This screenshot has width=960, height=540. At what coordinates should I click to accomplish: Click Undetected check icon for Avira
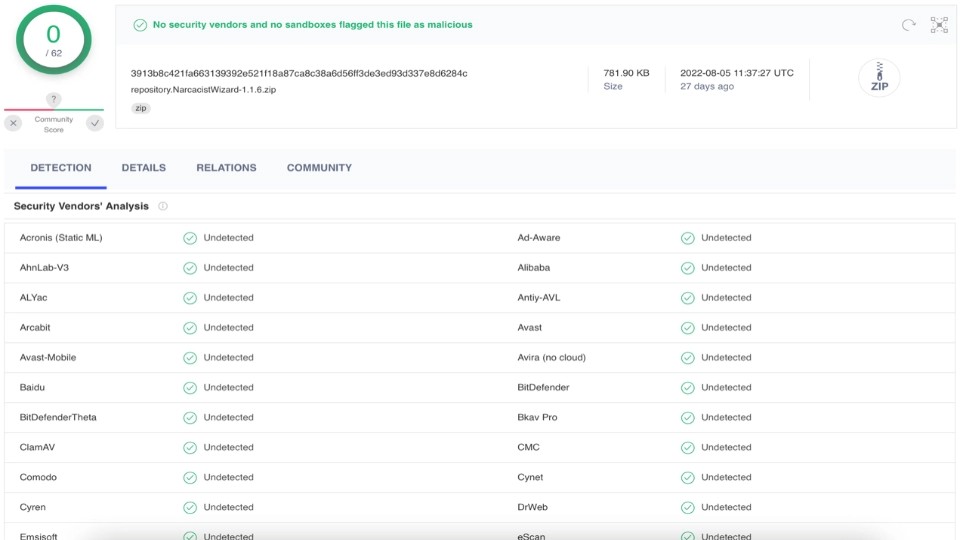click(688, 358)
